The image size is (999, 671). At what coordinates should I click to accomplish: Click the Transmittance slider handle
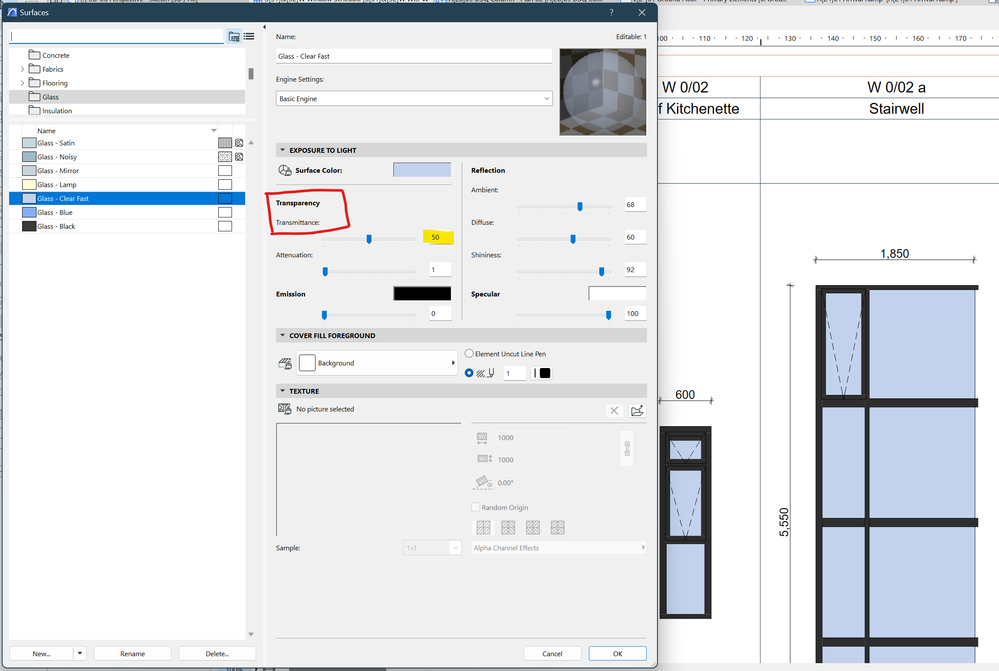coord(369,239)
